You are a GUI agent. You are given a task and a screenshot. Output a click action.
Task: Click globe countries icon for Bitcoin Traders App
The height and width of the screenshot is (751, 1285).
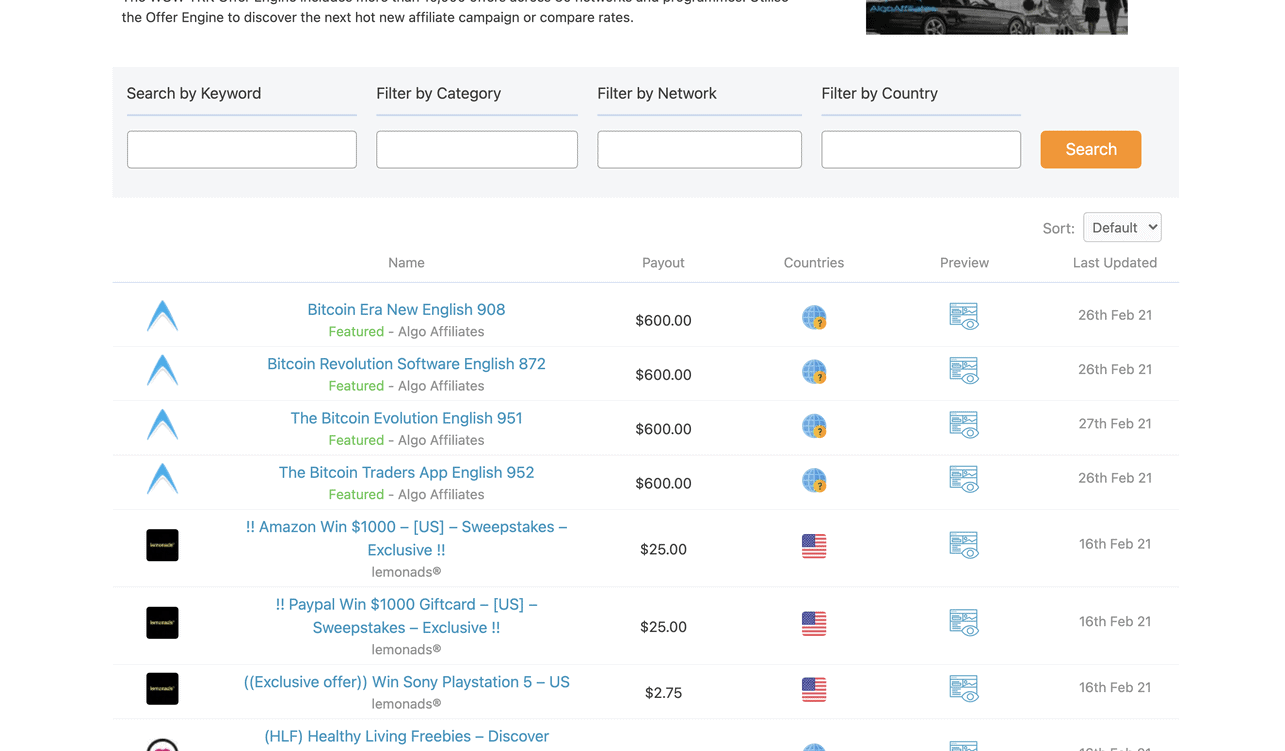[814, 480]
